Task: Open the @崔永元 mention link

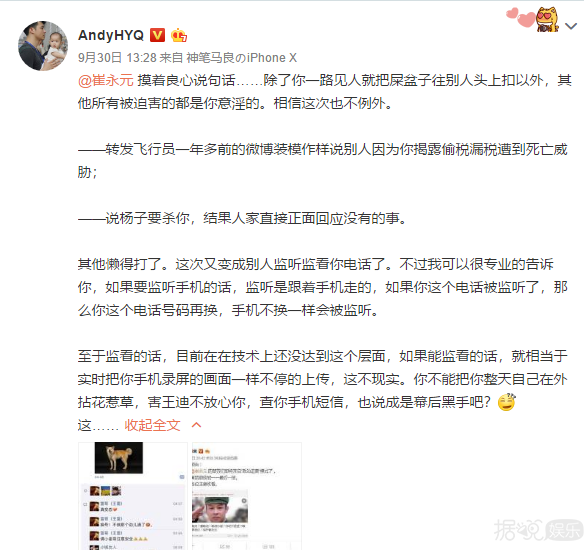Action: (106, 80)
